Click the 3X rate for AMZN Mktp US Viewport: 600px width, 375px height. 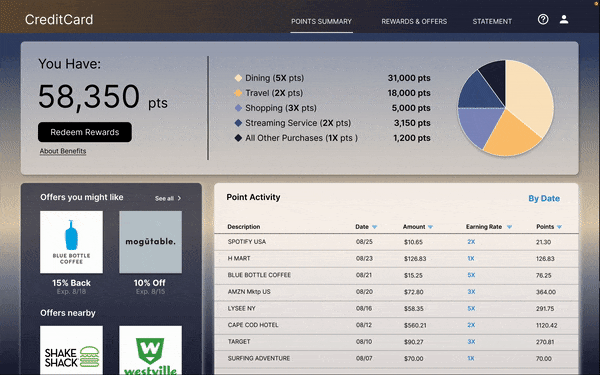[x=471, y=292]
